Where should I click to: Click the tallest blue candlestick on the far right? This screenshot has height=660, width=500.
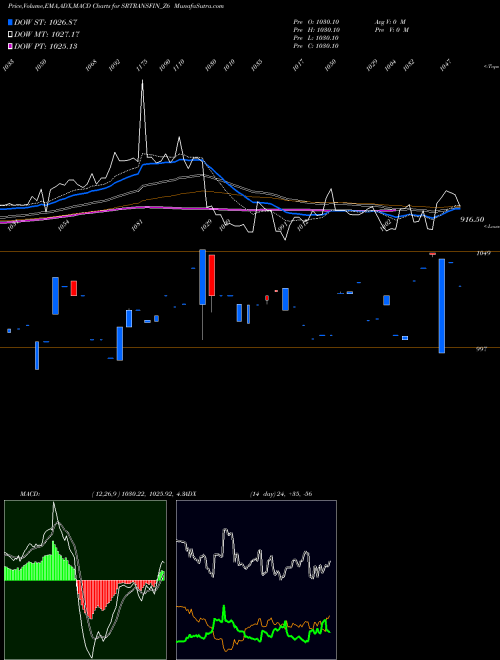click(441, 306)
